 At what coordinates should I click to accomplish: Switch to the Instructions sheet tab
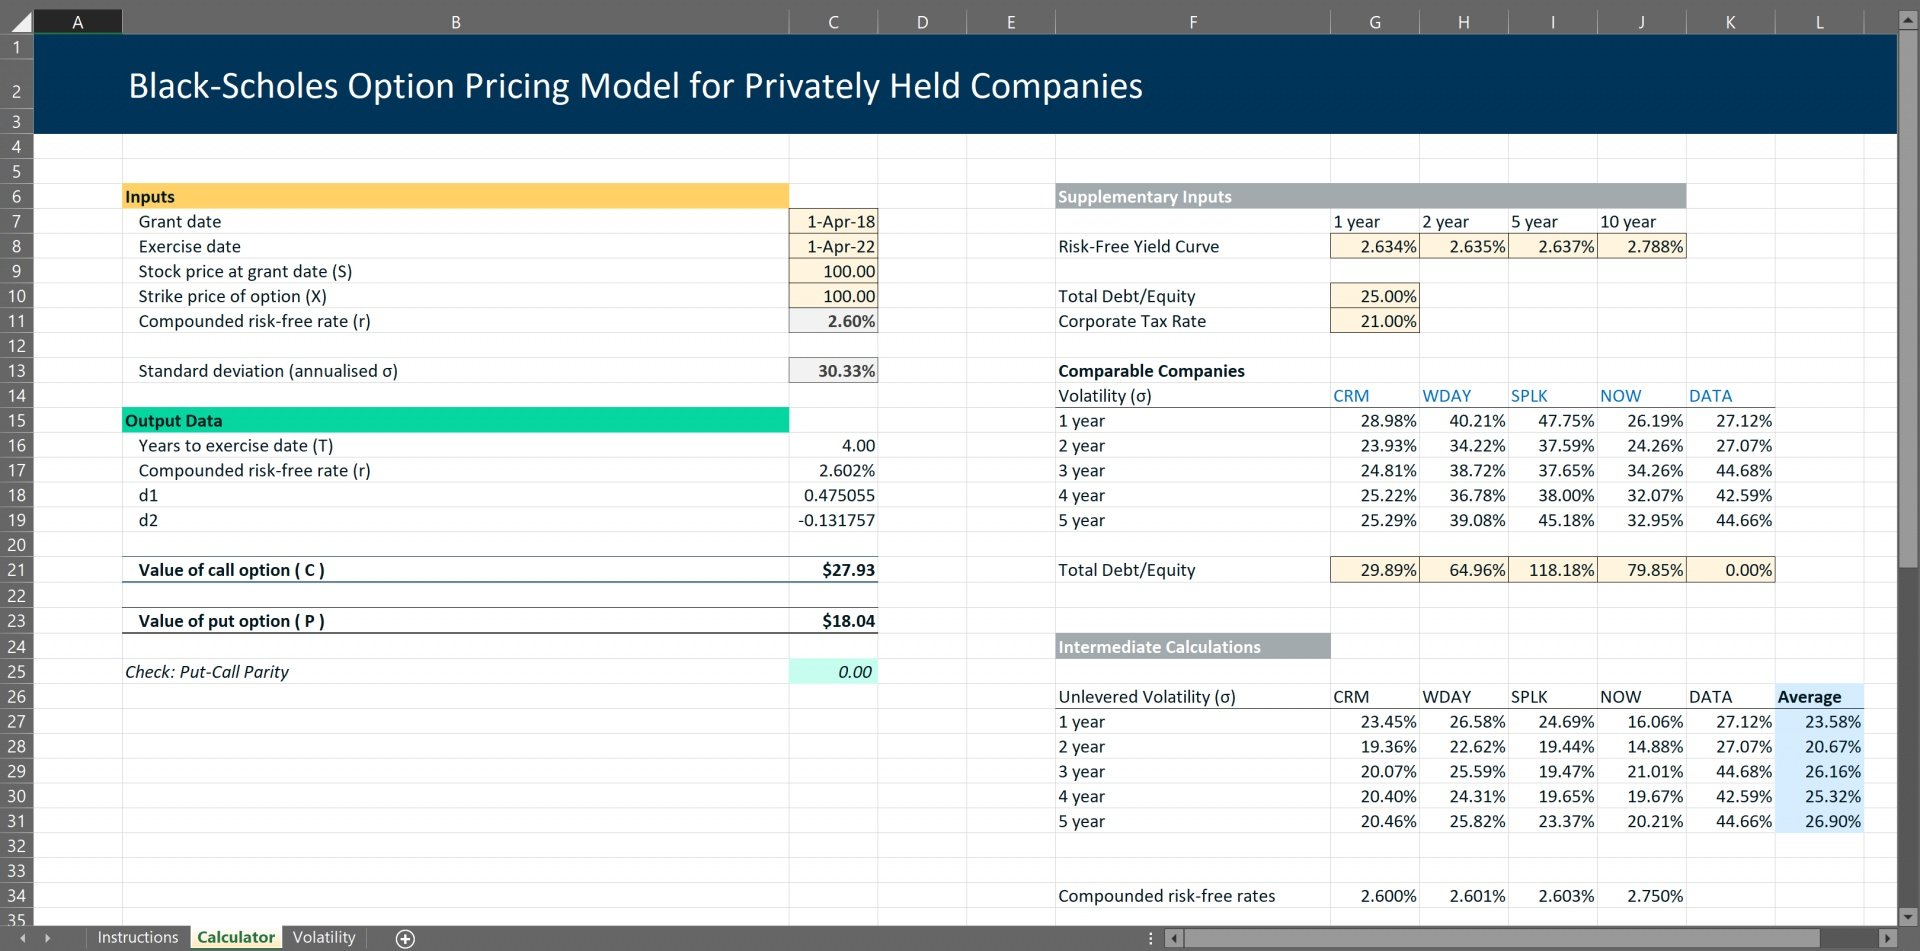pyautogui.click(x=137, y=937)
